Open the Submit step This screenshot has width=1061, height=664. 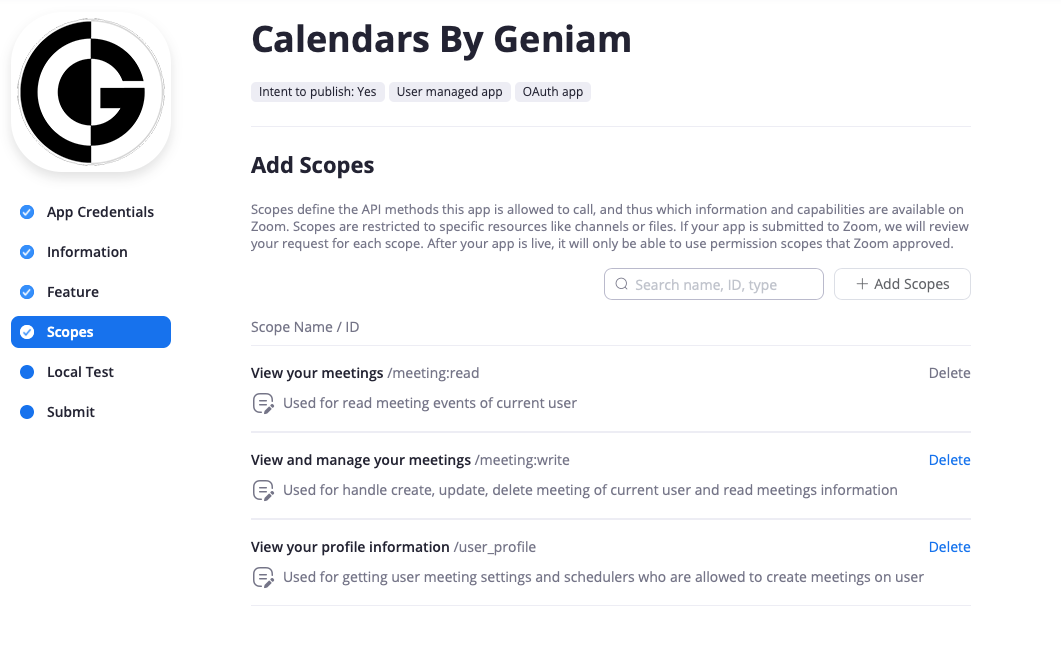click(x=71, y=412)
